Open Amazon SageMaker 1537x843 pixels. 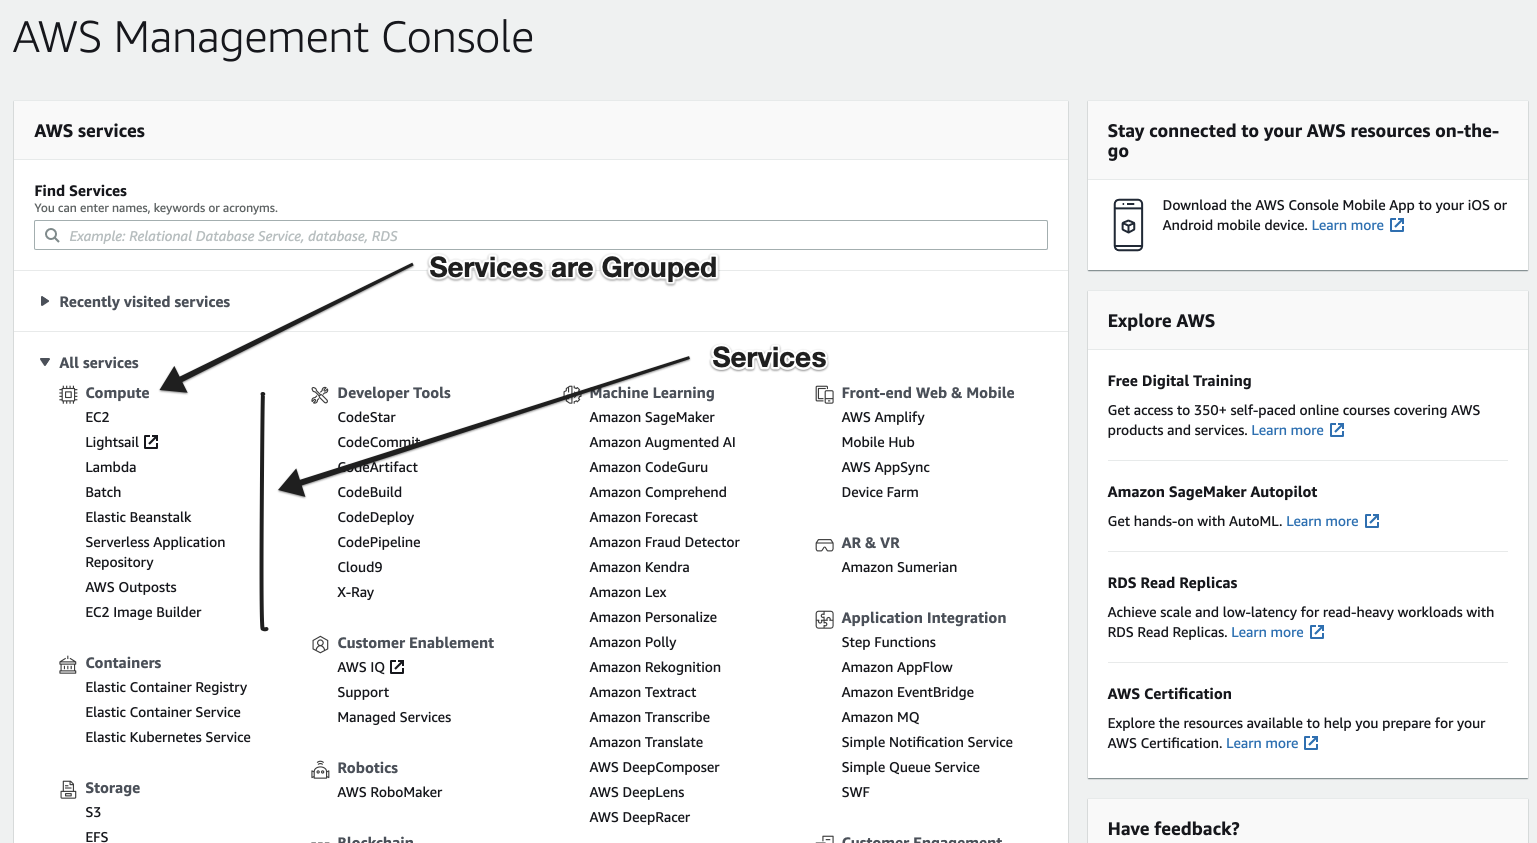tap(652, 417)
